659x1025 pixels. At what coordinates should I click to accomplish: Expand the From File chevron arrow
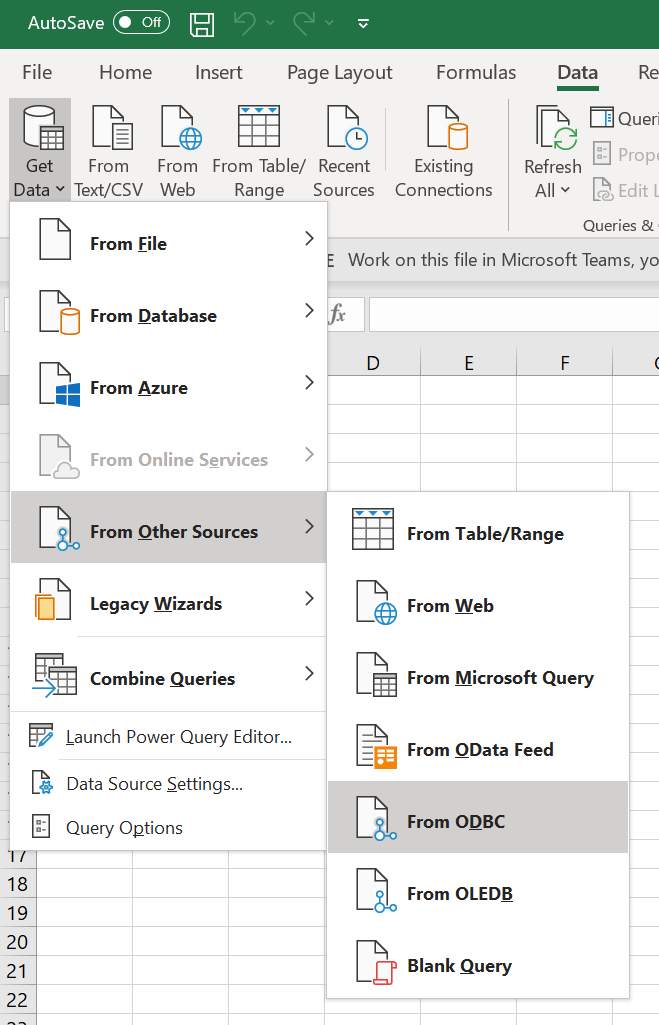(309, 239)
